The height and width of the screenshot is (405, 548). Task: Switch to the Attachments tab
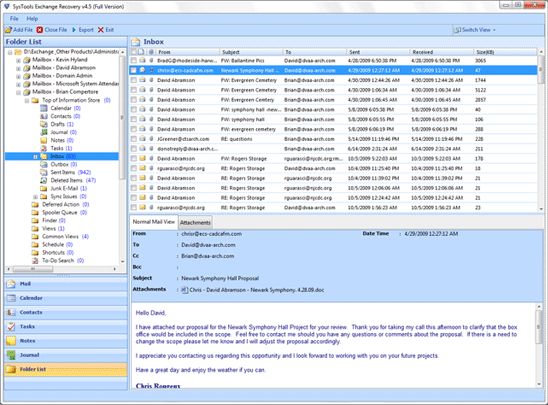(x=195, y=222)
